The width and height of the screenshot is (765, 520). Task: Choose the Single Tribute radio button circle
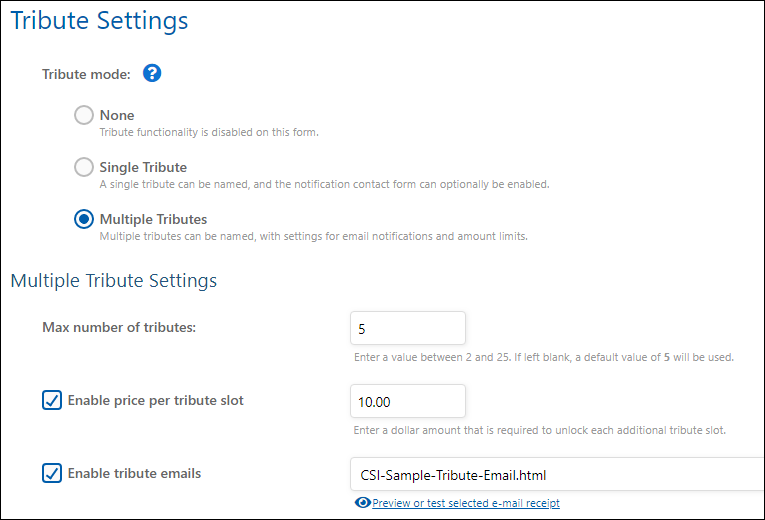pos(84,167)
